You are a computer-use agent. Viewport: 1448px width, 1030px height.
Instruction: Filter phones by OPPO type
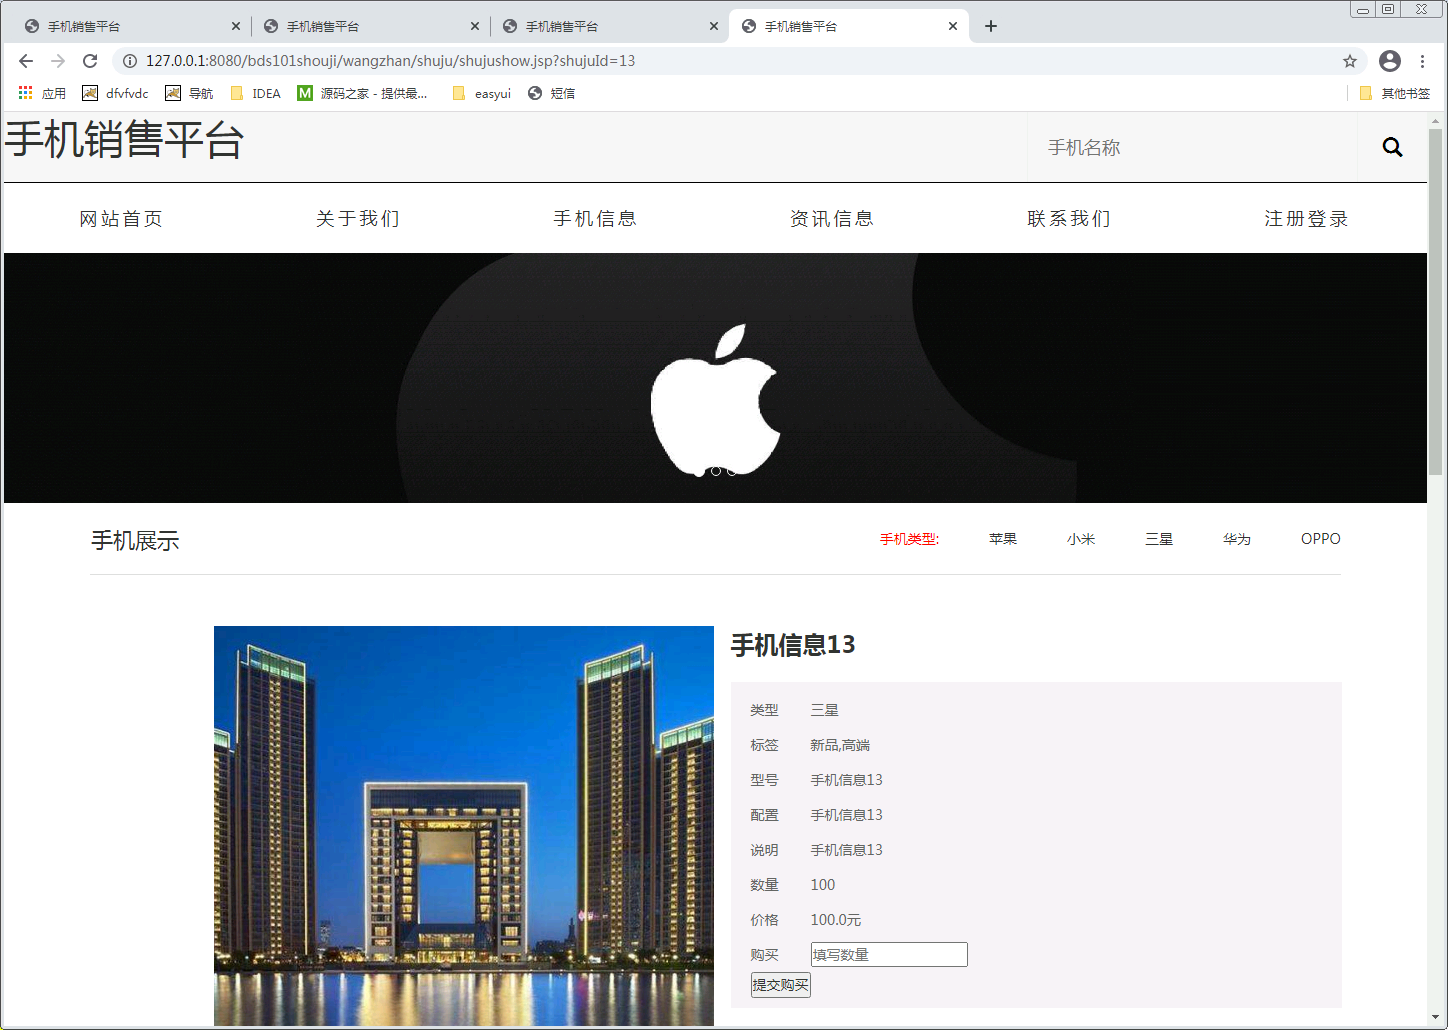tap(1321, 539)
